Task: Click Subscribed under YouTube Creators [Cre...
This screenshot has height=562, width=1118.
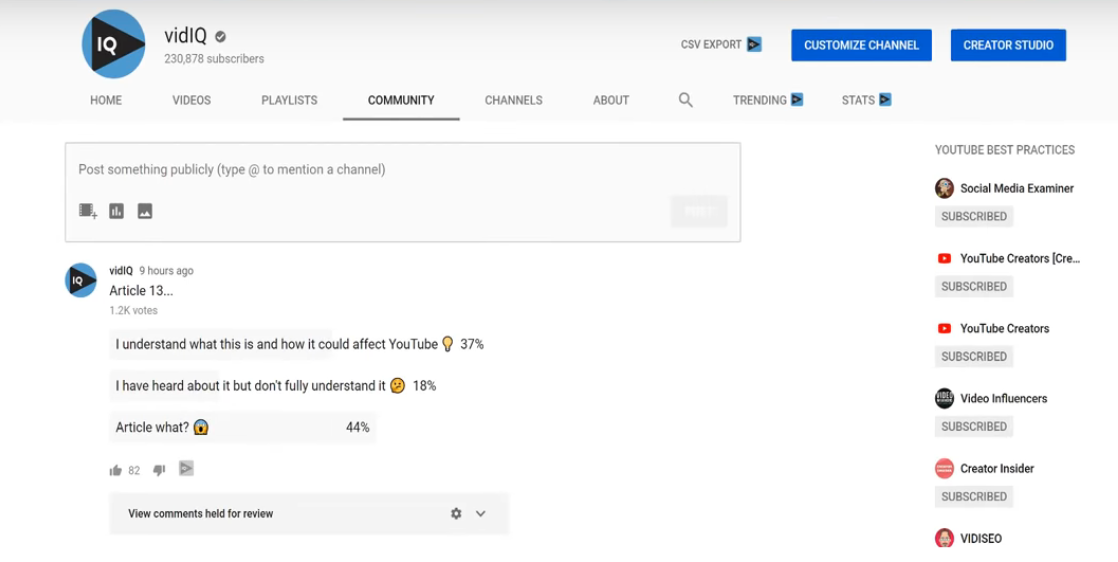Action: (974, 286)
